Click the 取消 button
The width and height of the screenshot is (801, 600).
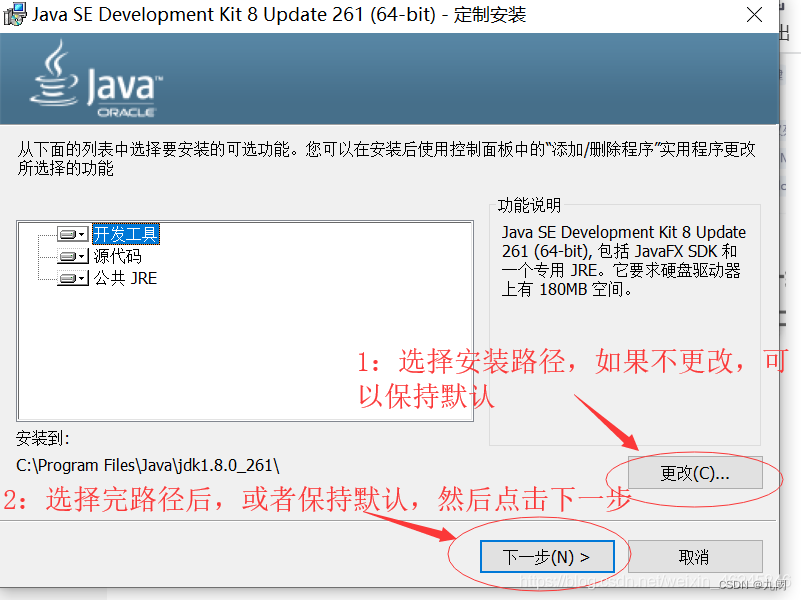click(x=695, y=557)
